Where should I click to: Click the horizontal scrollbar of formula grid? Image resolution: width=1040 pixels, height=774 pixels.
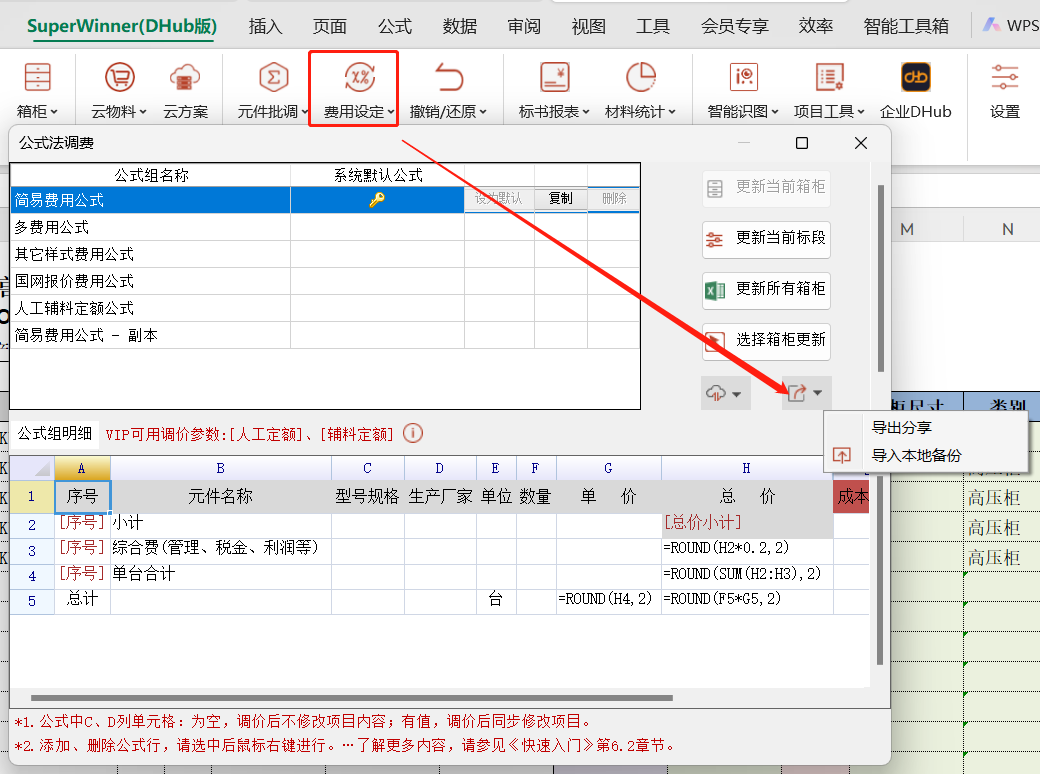352,698
